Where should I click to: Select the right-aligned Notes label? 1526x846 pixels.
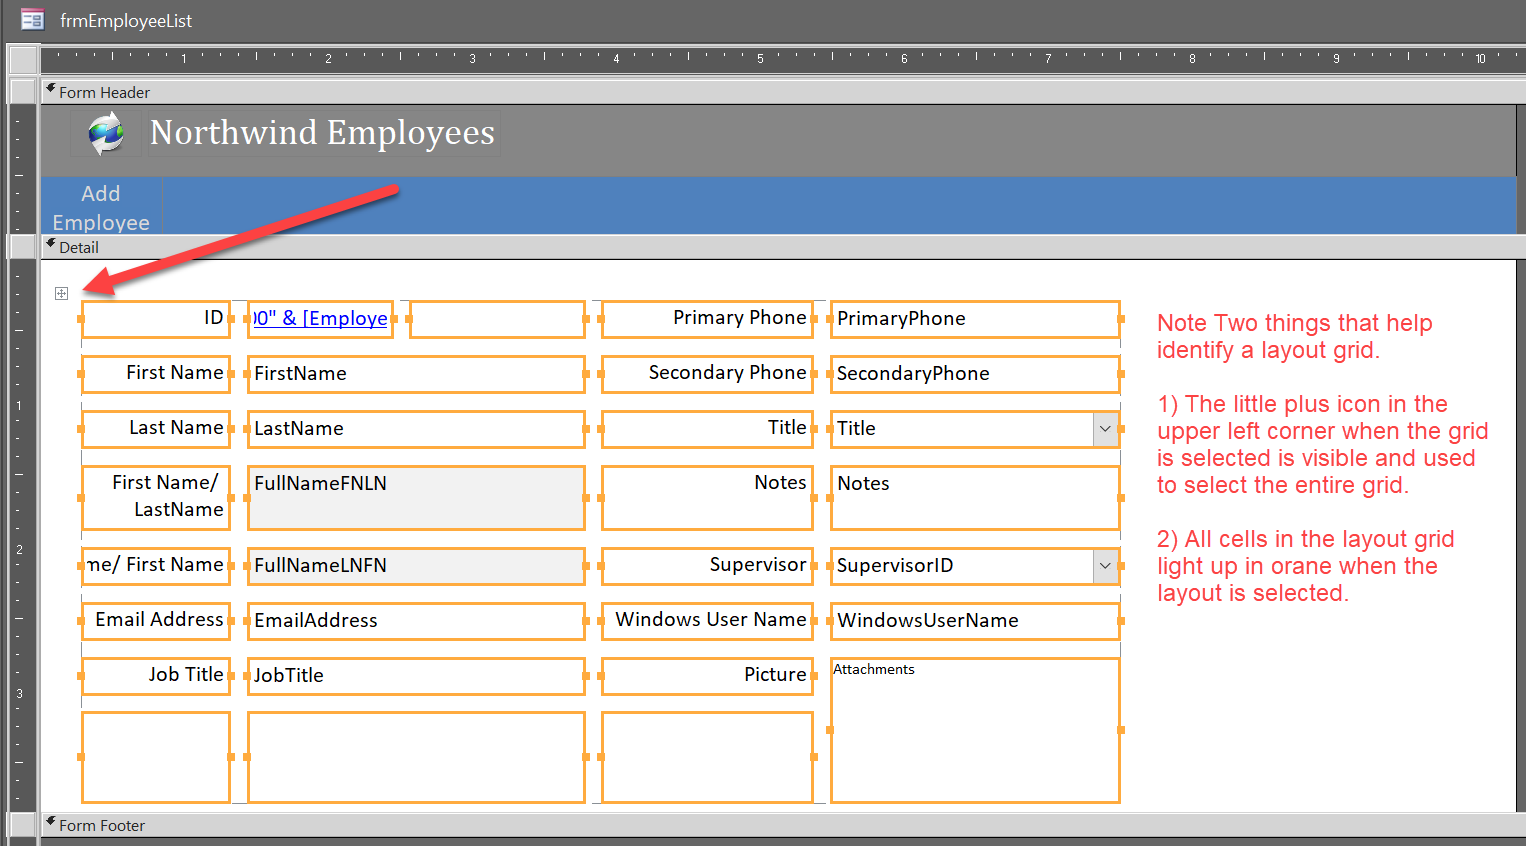pyautogui.click(x=707, y=497)
